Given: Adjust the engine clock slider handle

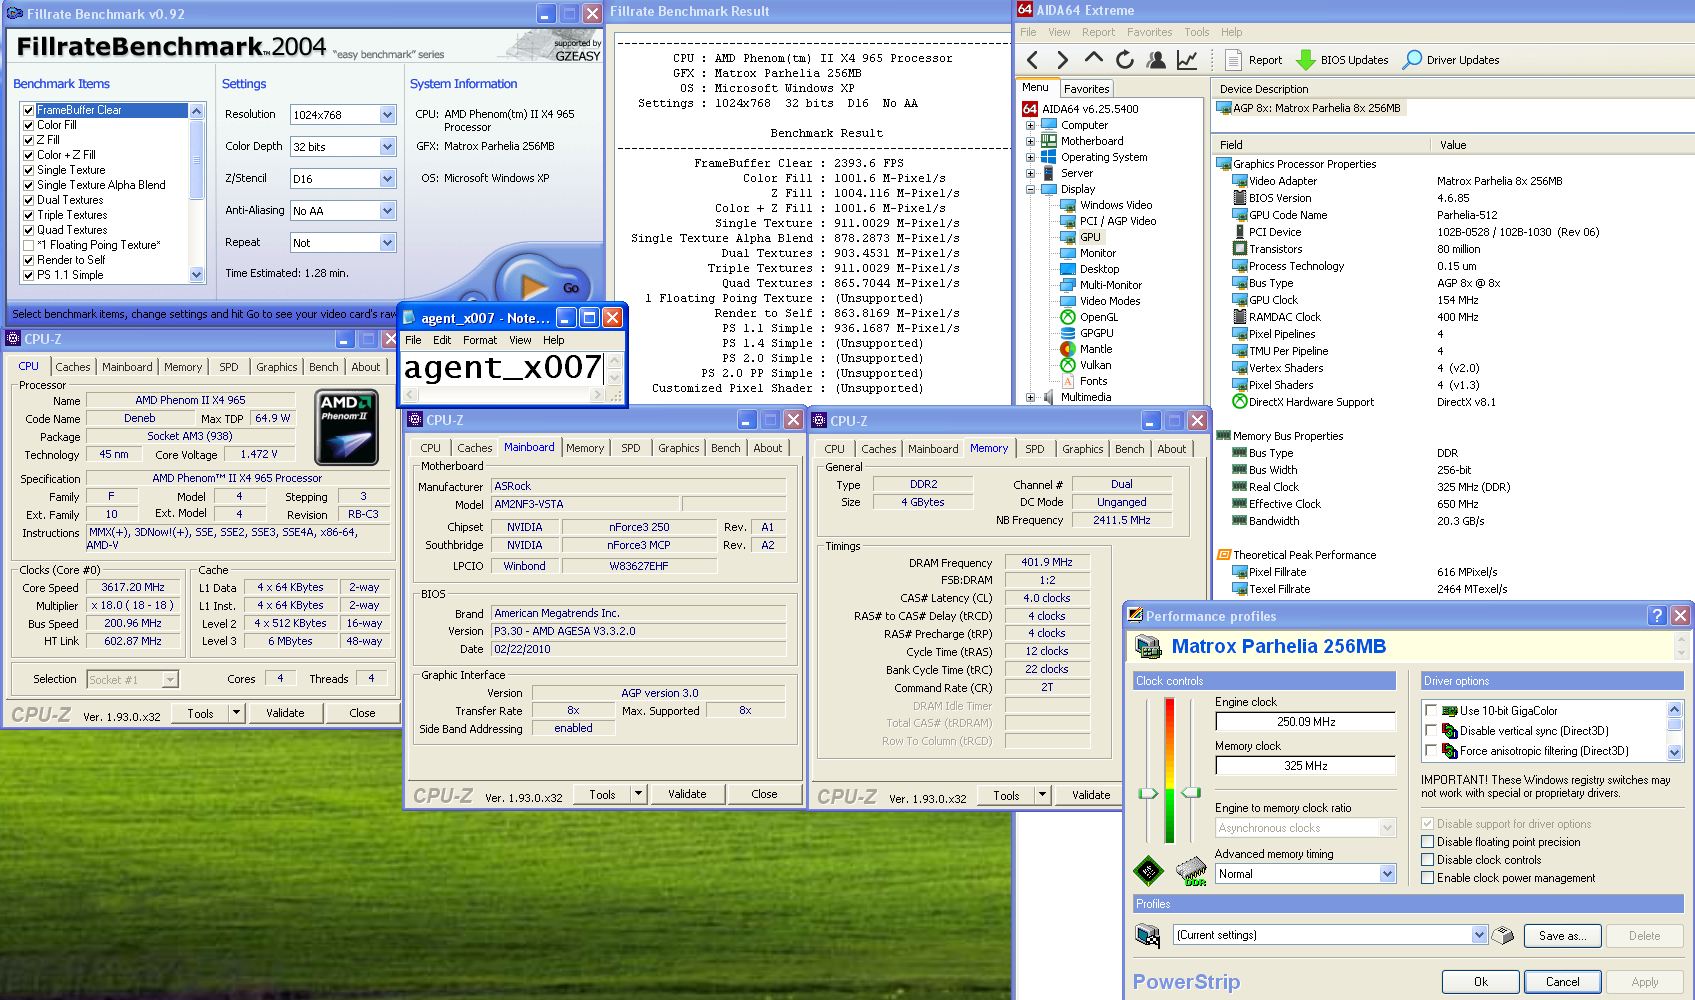Looking at the screenshot, I should [1148, 793].
